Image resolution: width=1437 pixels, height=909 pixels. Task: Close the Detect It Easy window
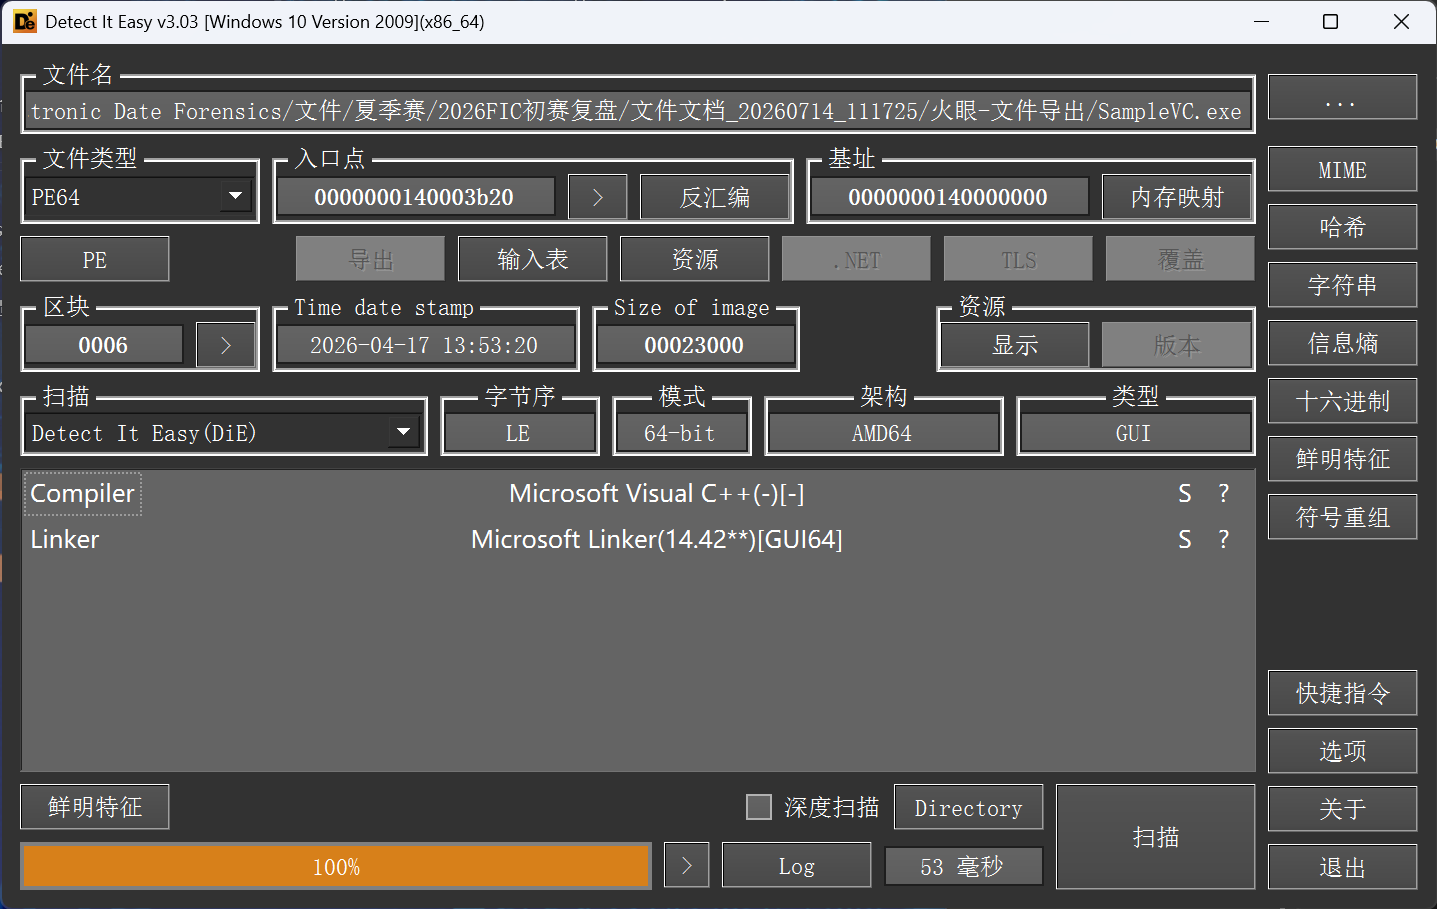(1401, 21)
